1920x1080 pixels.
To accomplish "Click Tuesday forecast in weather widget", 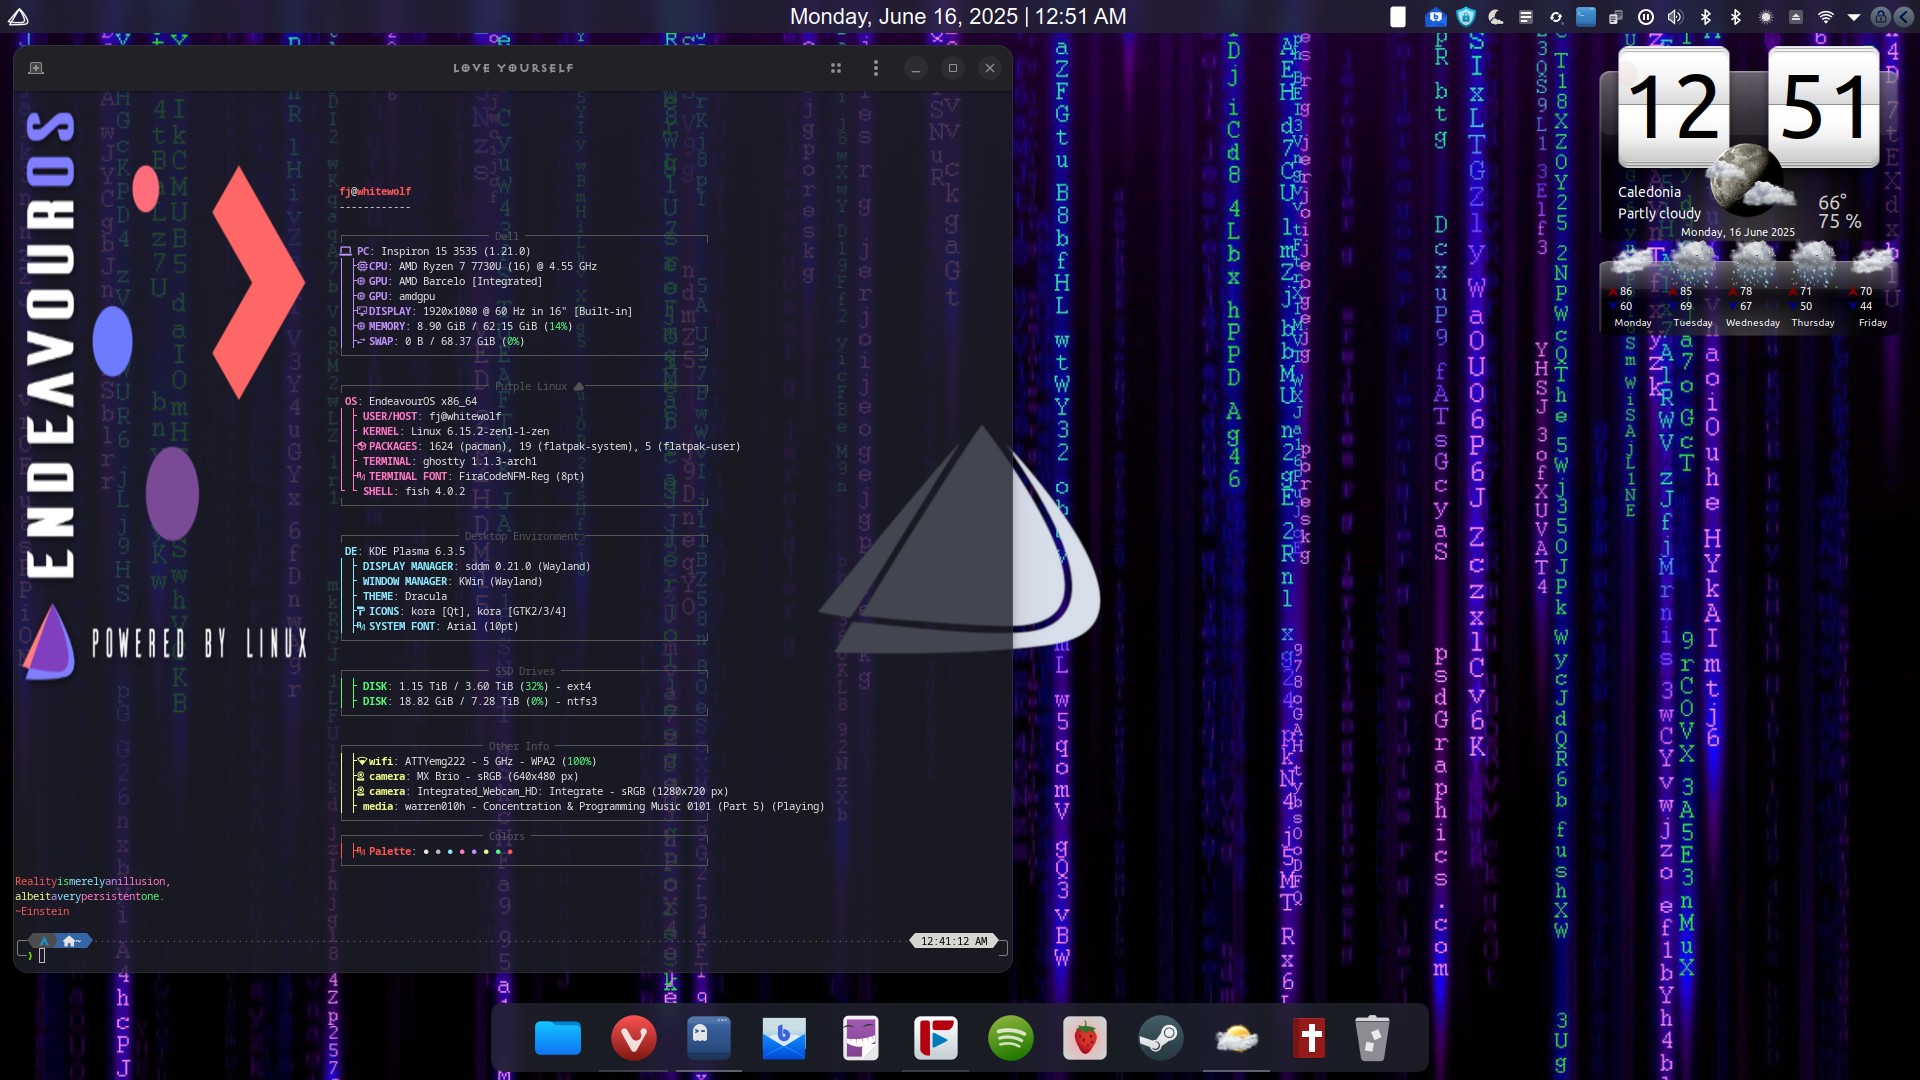I will [1692, 288].
